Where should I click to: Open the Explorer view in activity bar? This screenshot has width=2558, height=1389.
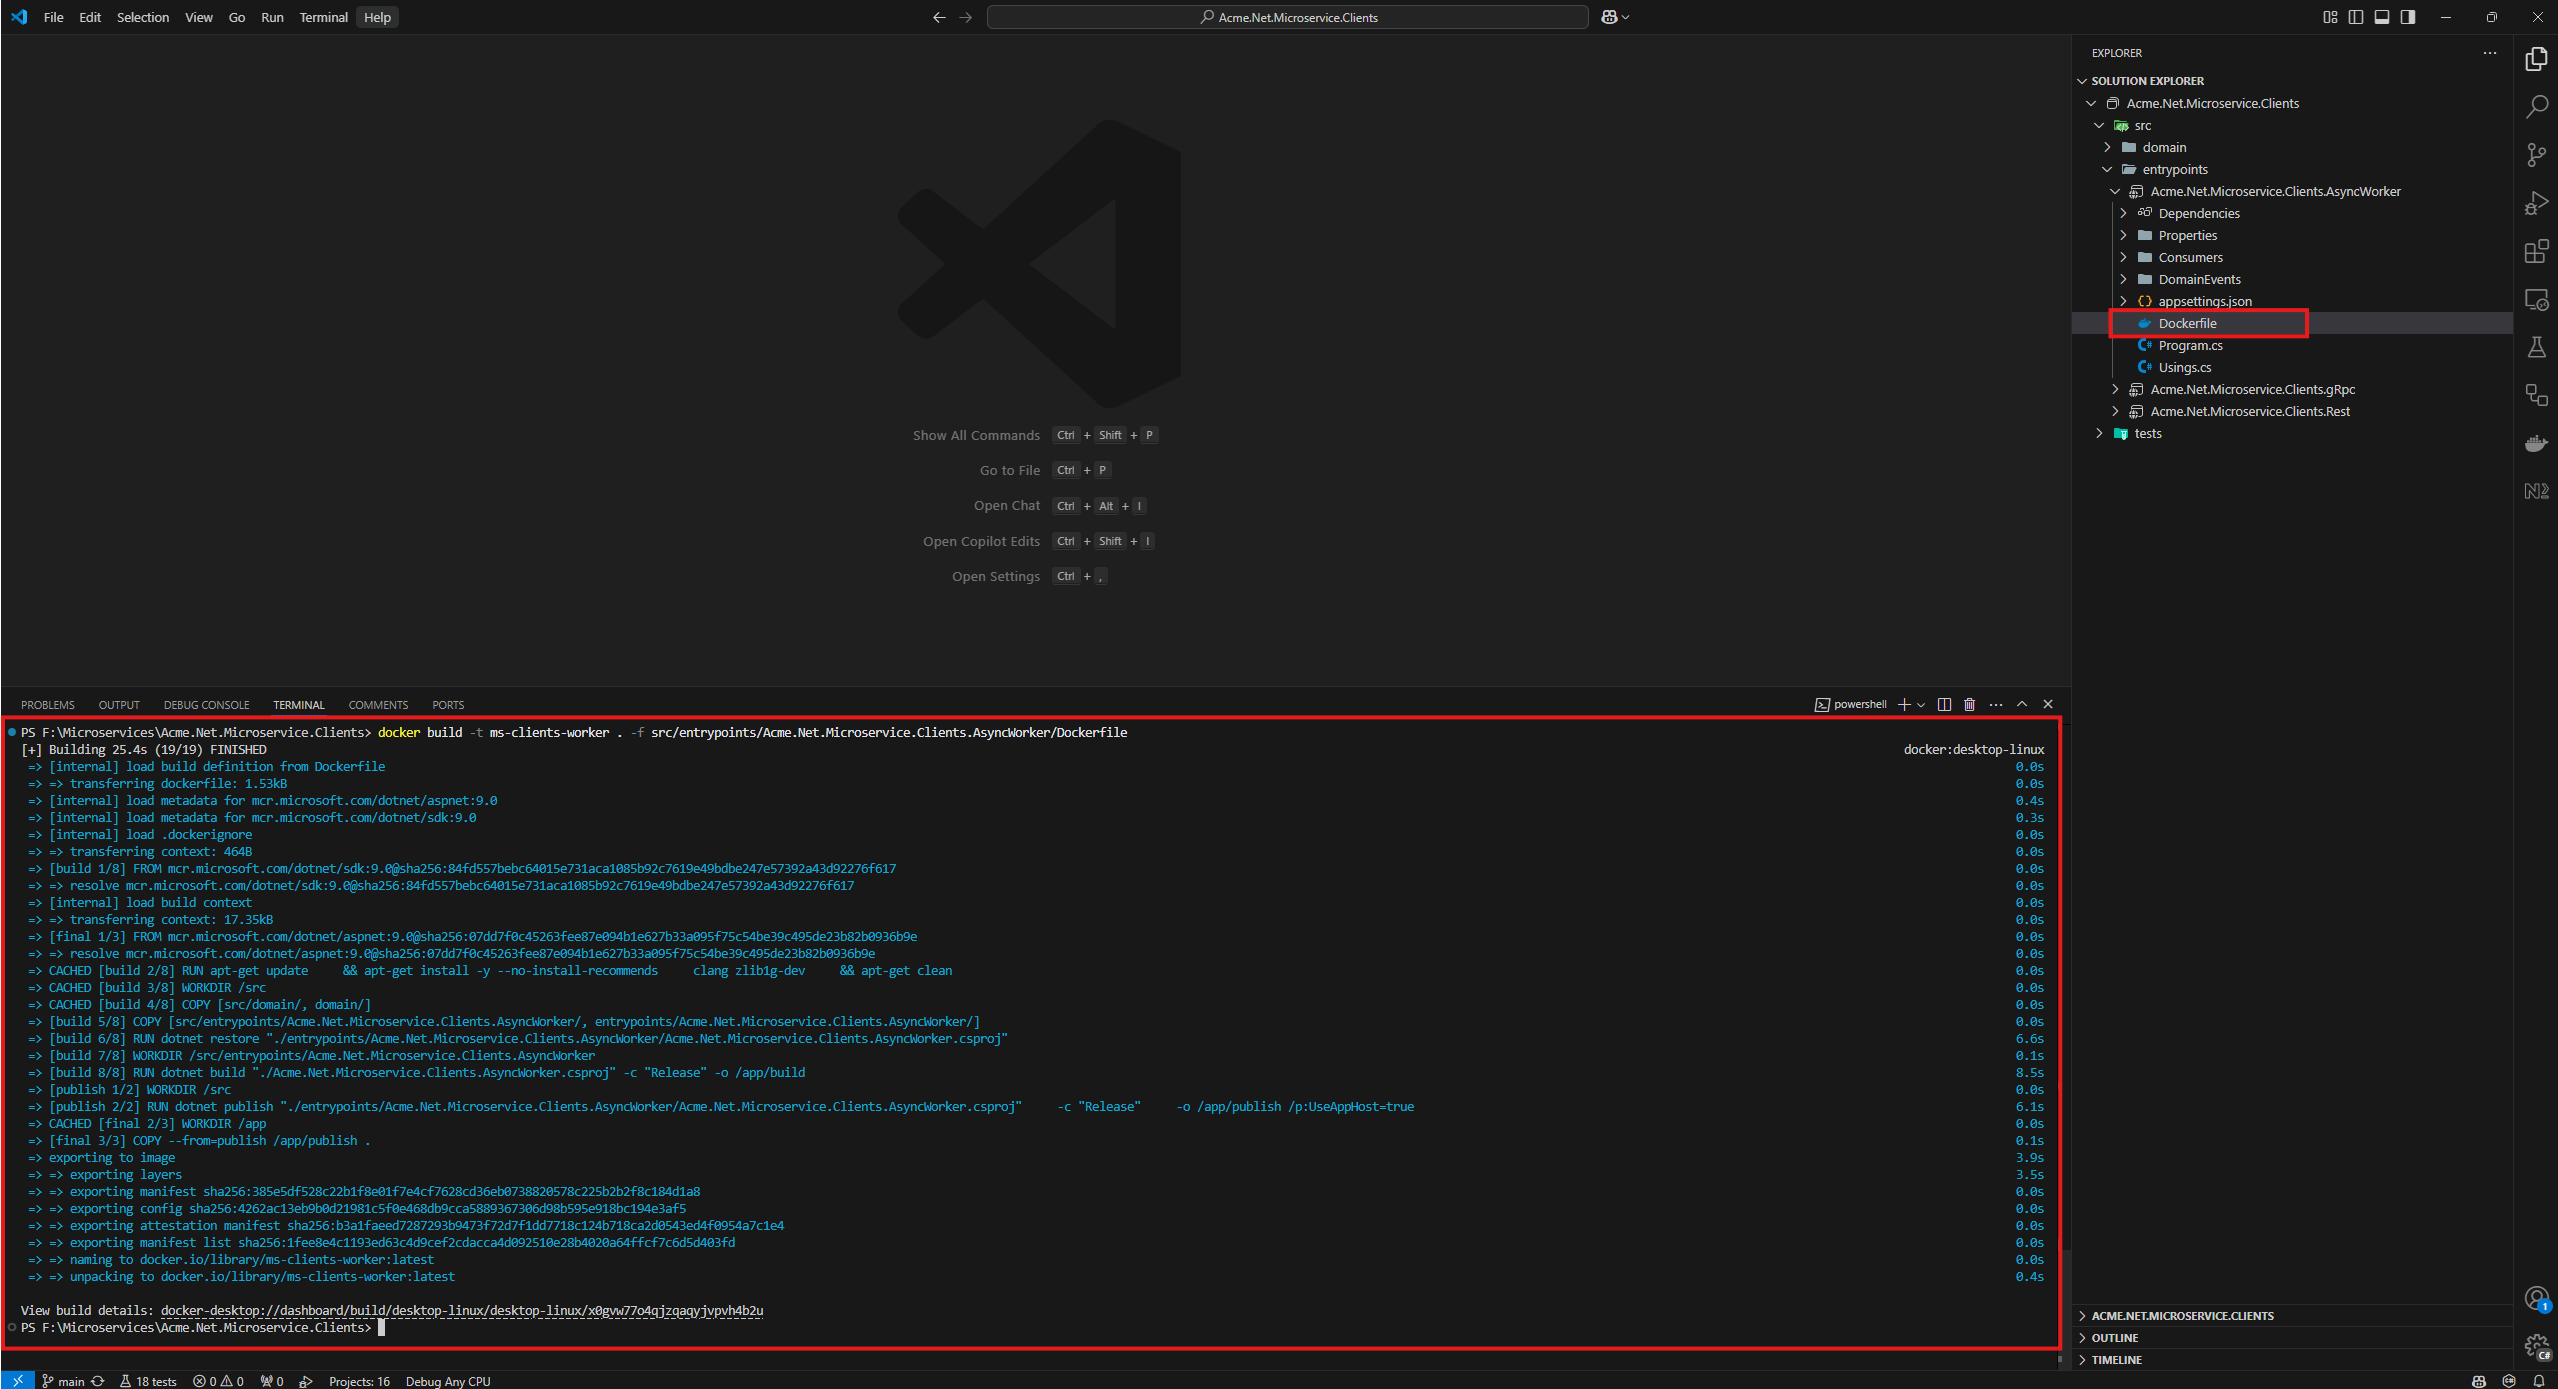[x=2536, y=59]
